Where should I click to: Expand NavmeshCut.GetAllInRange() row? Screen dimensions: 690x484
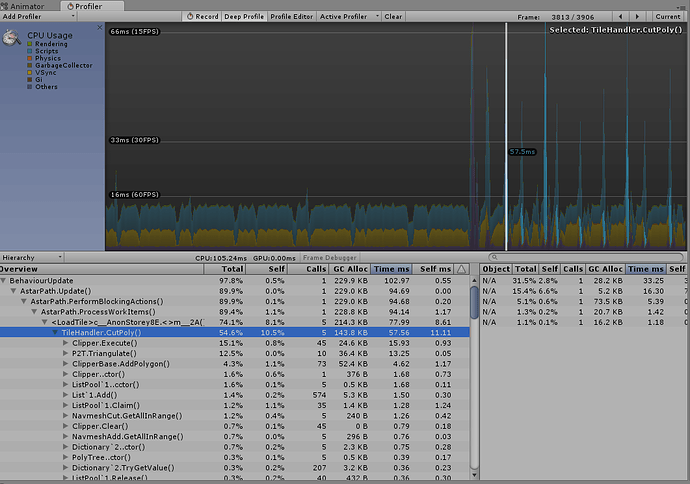click(x=66, y=415)
